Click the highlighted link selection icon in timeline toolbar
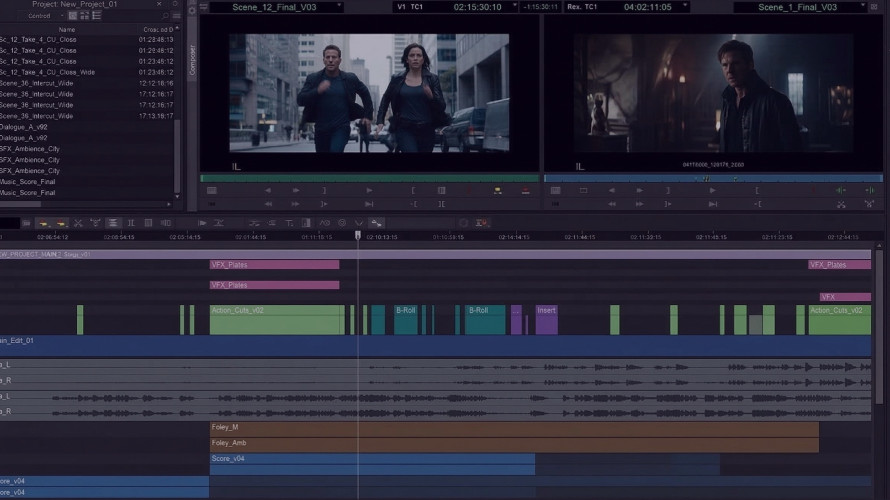This screenshot has width=890, height=500. pyautogui.click(x=376, y=223)
